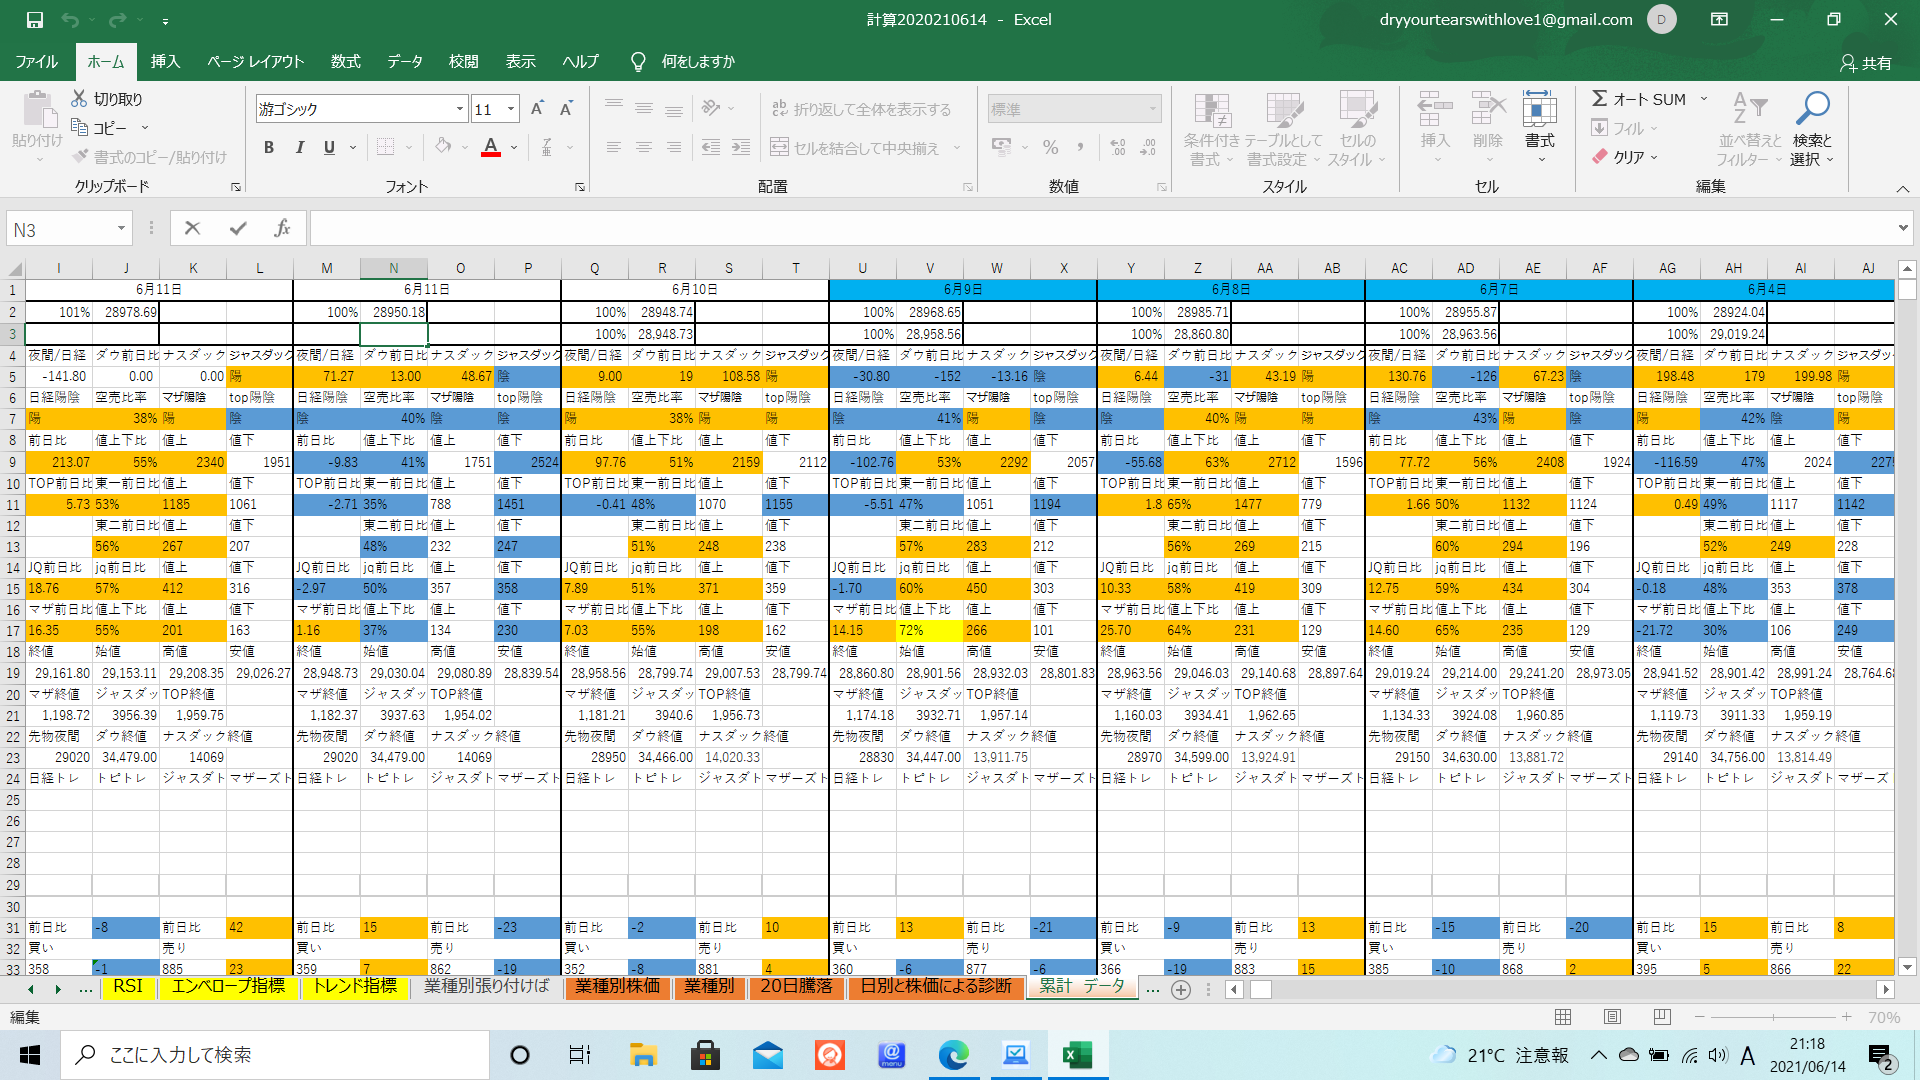Open the font size dropdown
The width and height of the screenshot is (1920, 1080).
click(511, 109)
